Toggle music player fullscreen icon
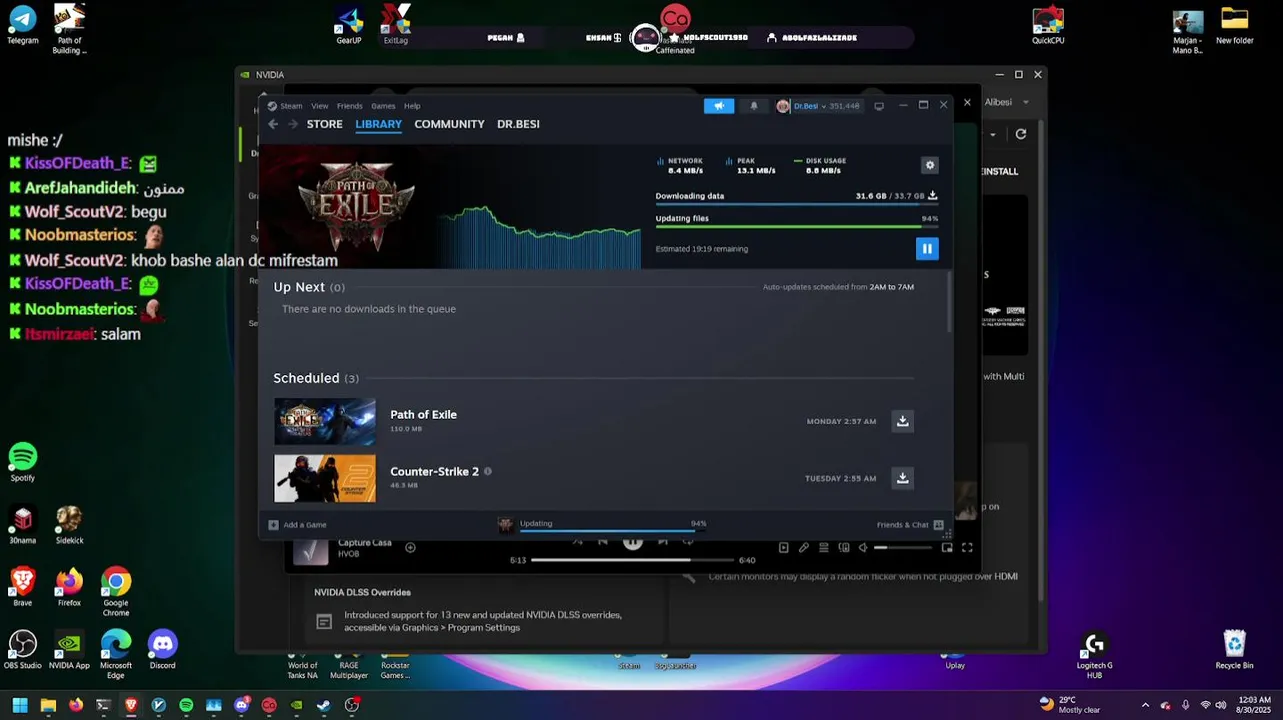The height and width of the screenshot is (720, 1283). [967, 548]
